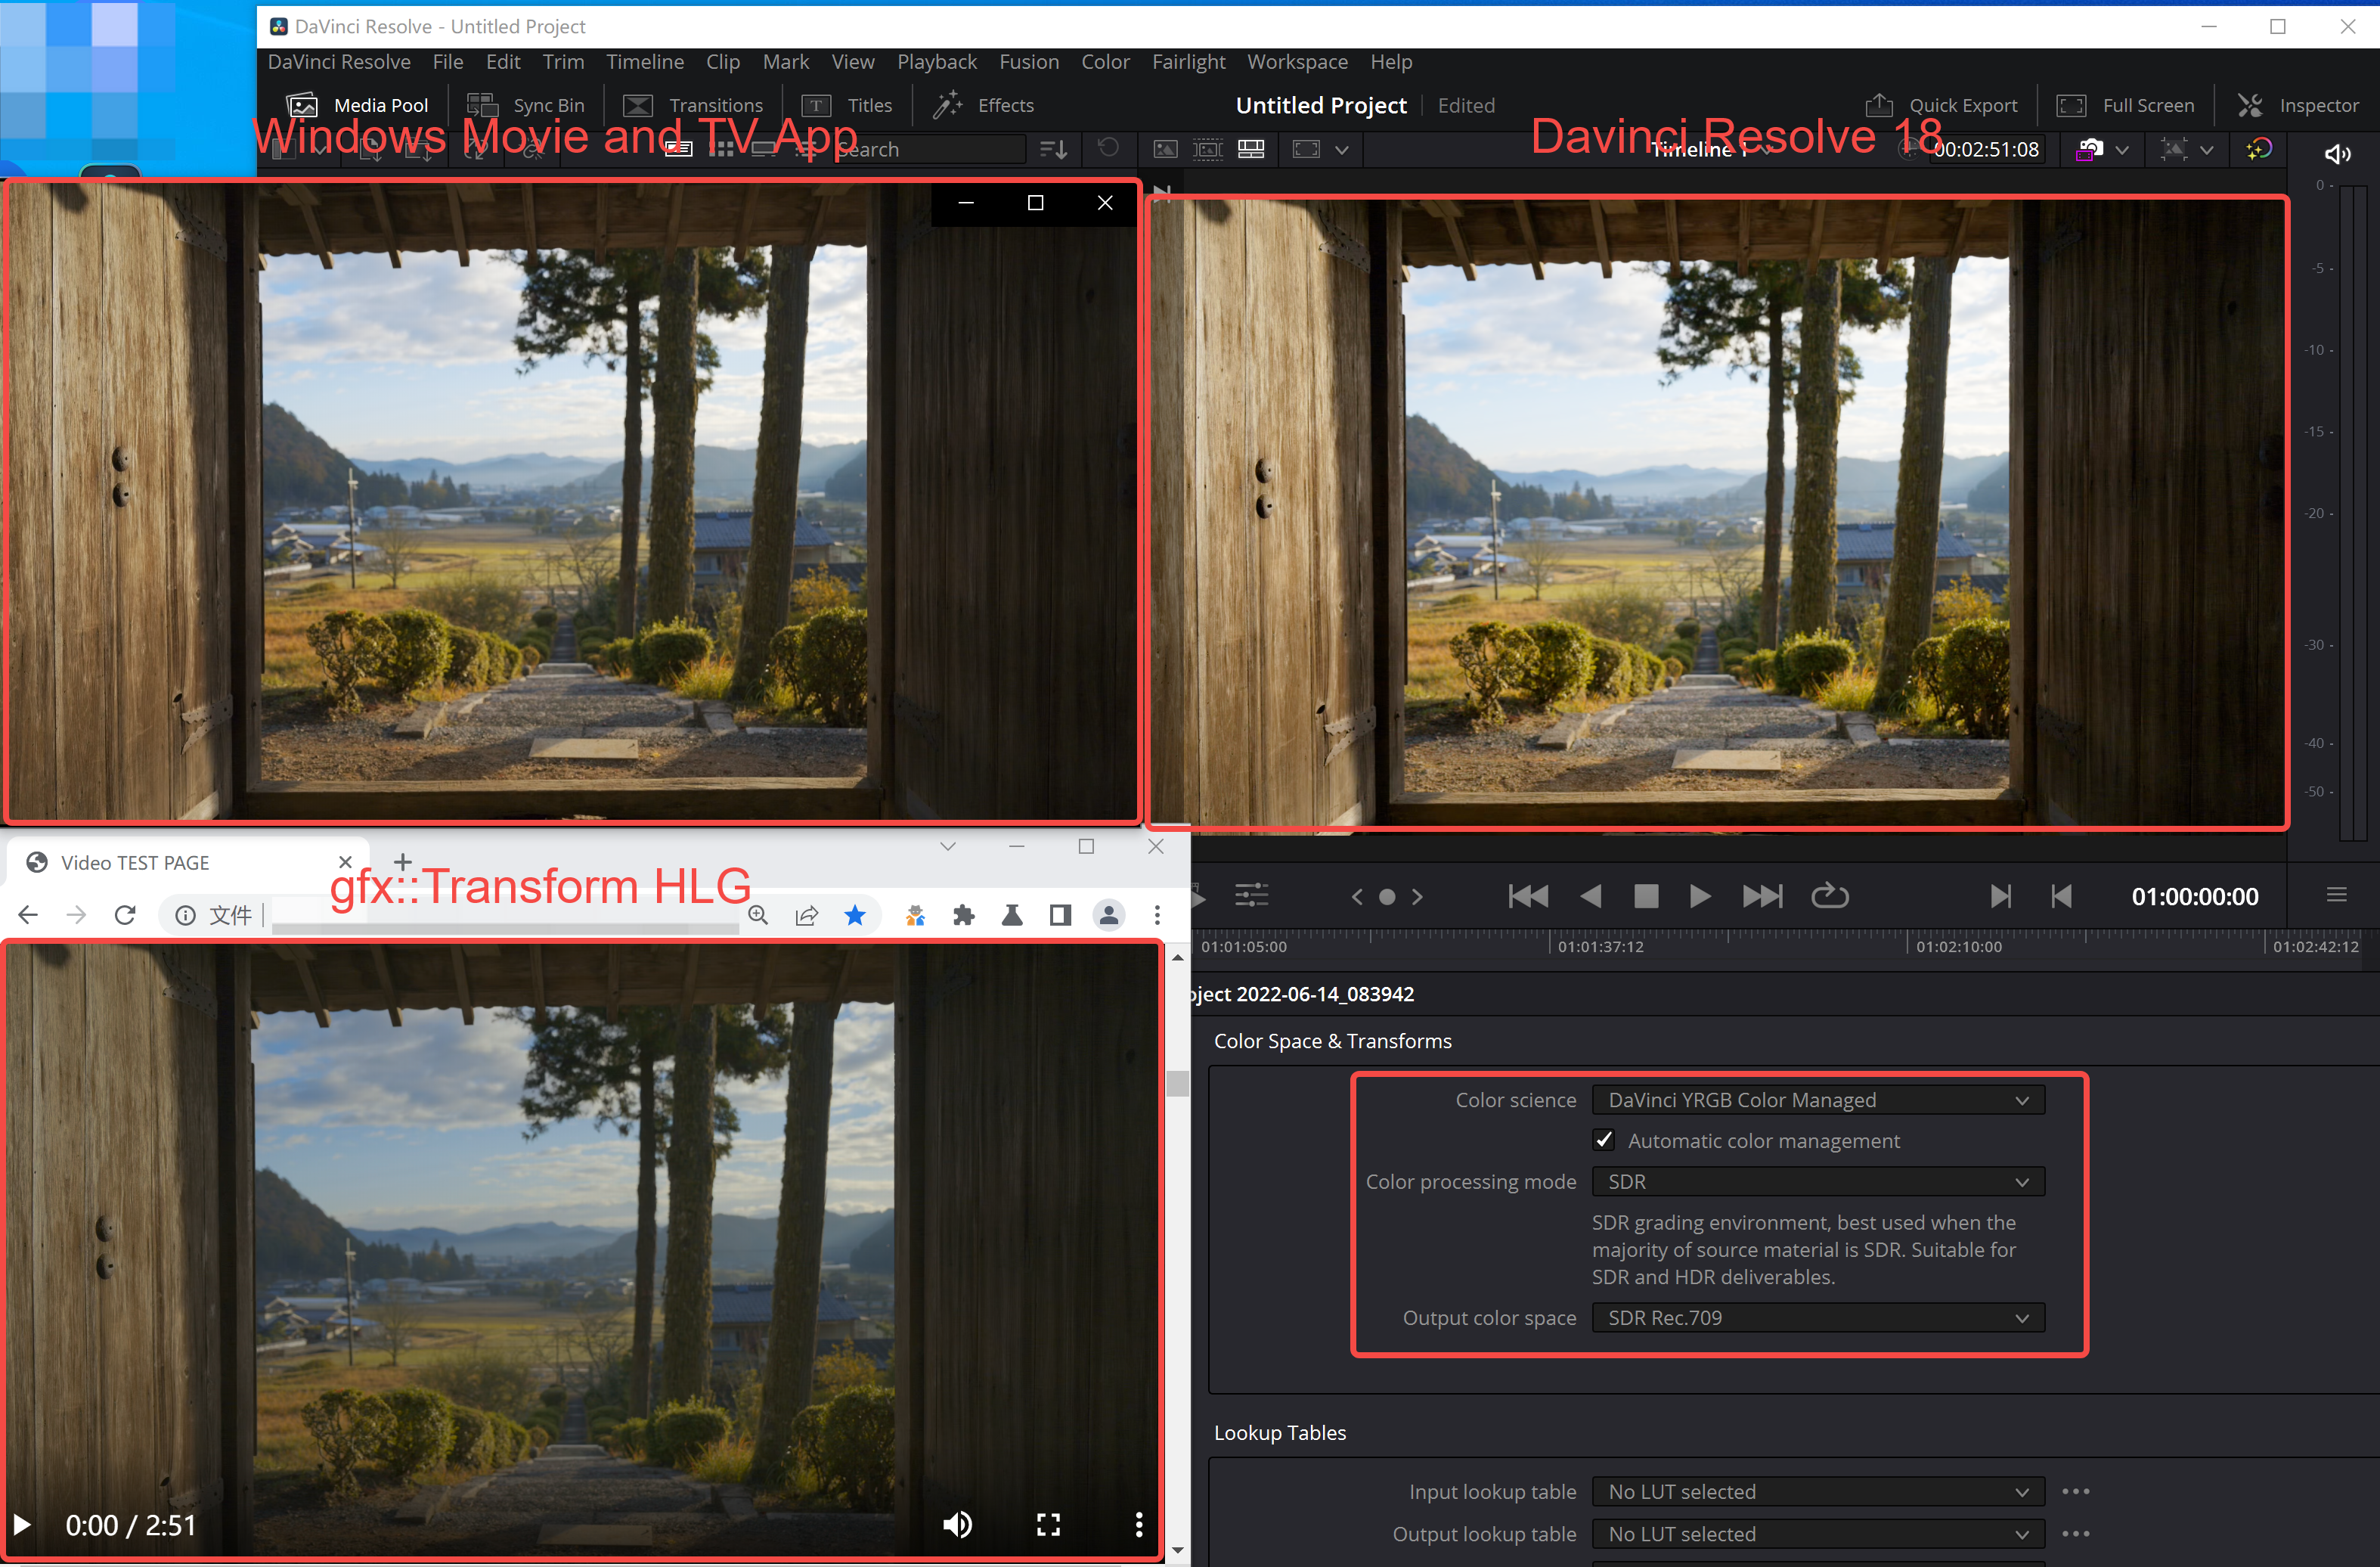
Task: Open the Fusion menu
Action: pyautogui.click(x=1029, y=62)
